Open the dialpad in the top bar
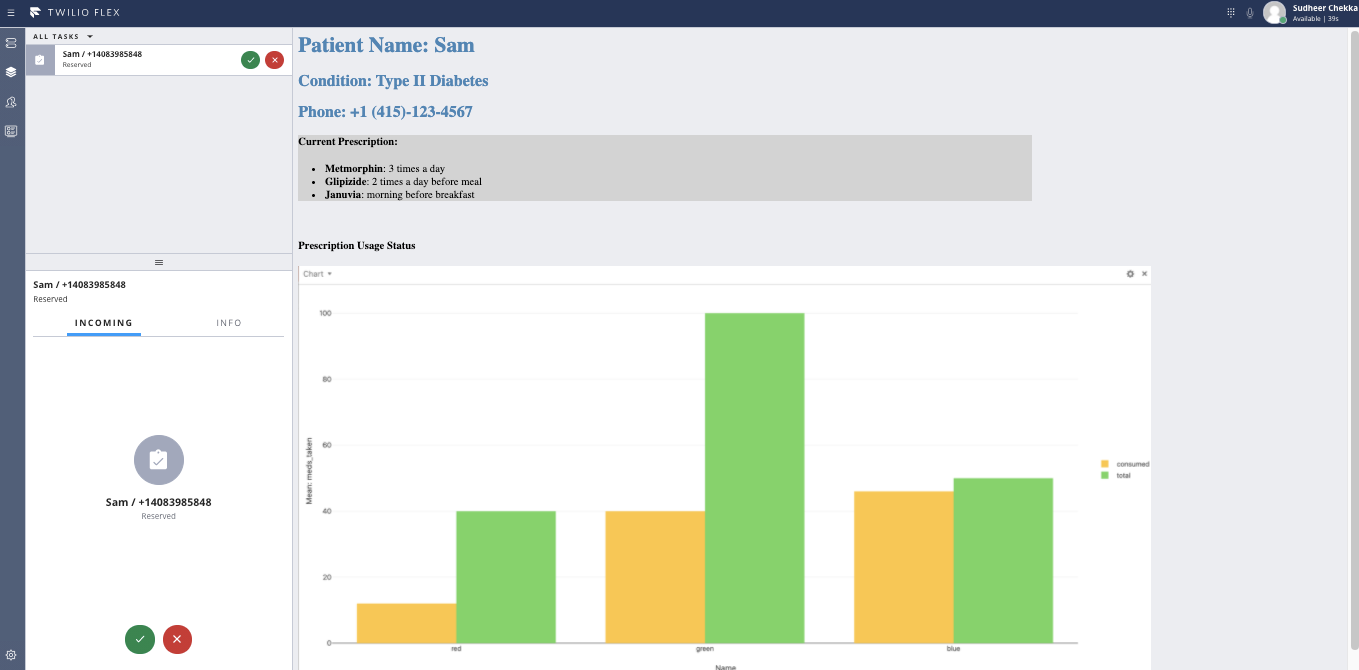 (1231, 13)
